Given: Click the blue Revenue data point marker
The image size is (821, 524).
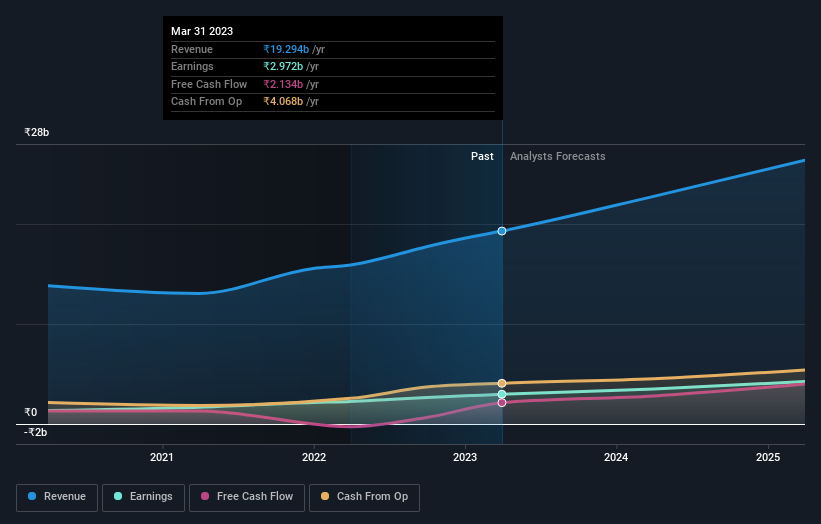Looking at the screenshot, I should [x=502, y=231].
